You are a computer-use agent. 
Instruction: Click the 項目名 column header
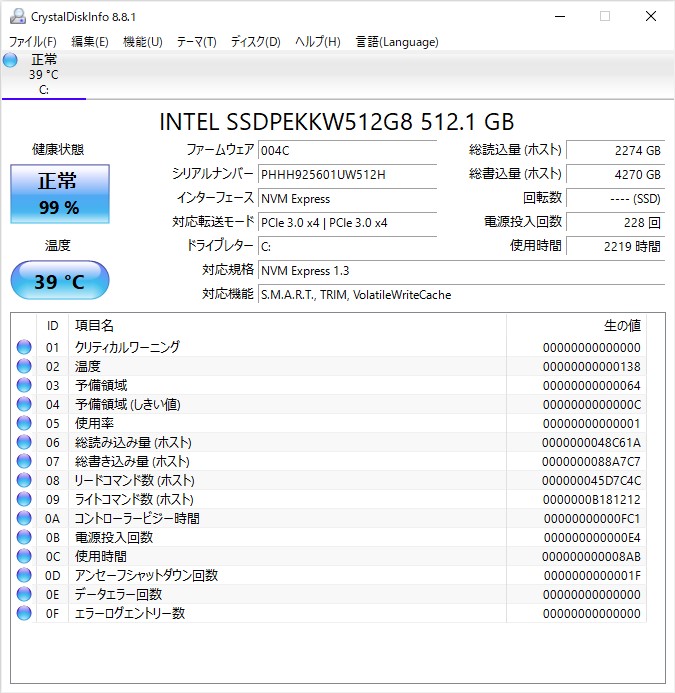[x=287, y=326]
